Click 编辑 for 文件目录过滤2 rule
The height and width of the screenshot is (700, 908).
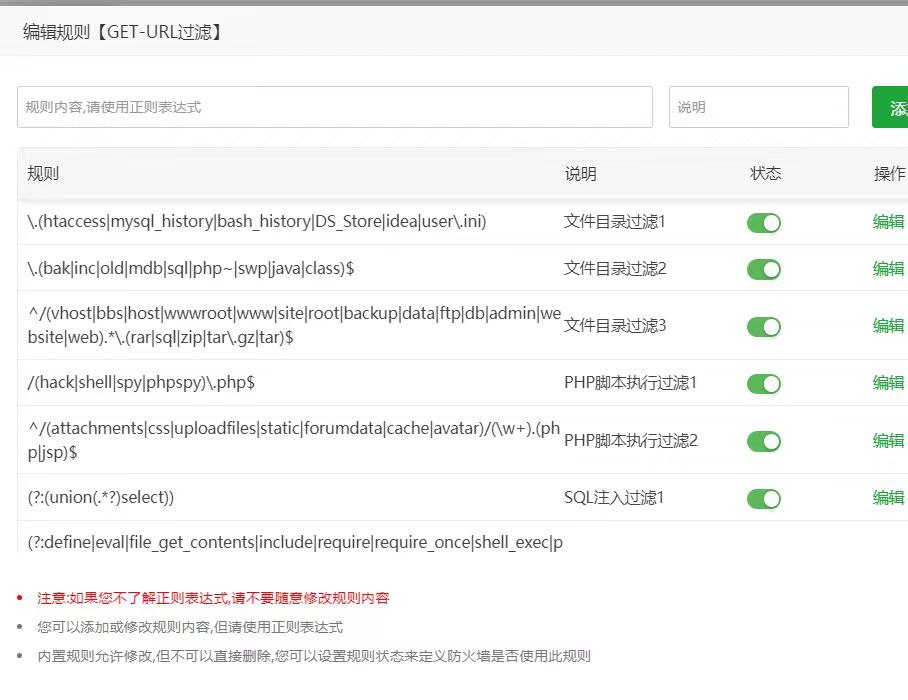[888, 269]
